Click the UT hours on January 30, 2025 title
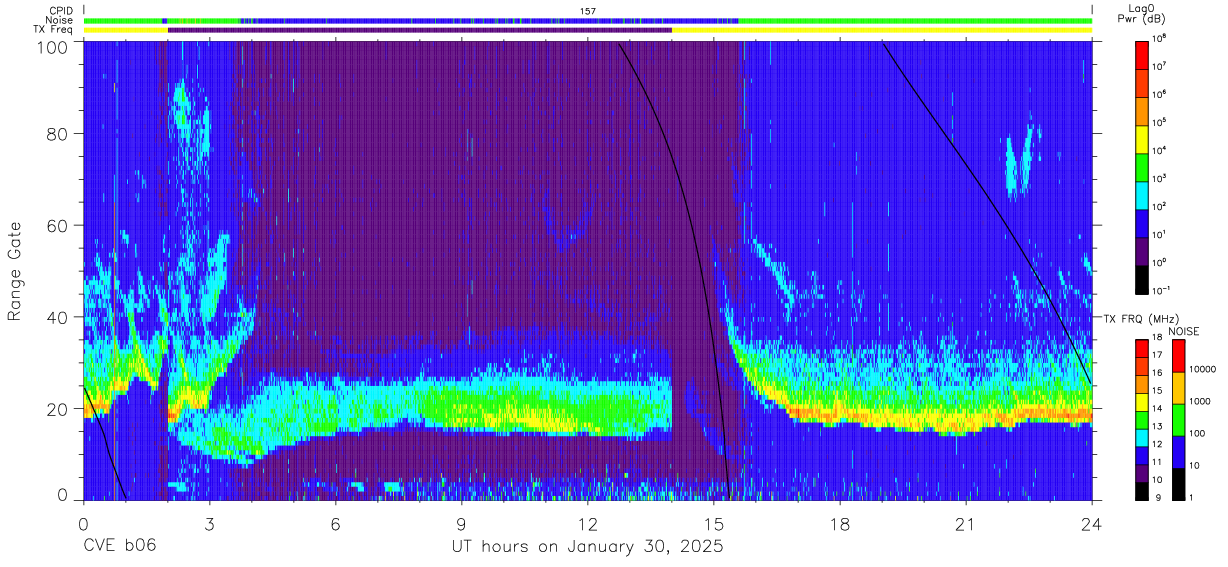 tap(588, 546)
